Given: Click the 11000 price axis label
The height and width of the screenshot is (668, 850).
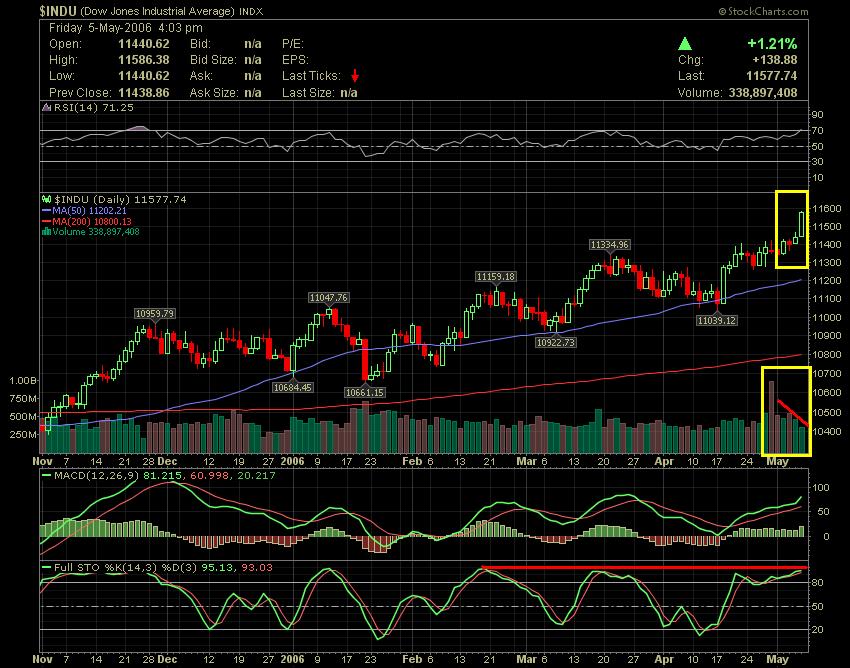Looking at the screenshot, I should [x=826, y=317].
